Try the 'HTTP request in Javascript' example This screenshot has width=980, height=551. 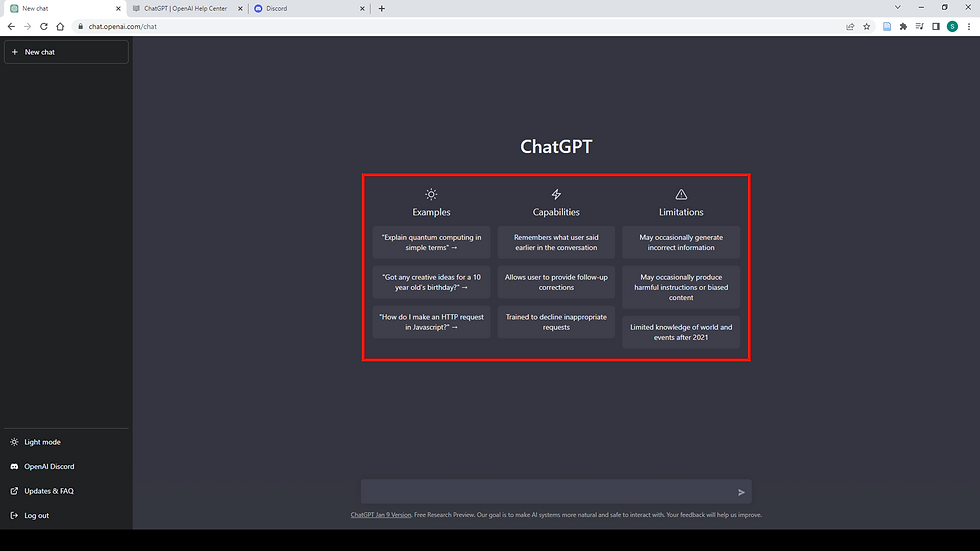click(x=431, y=322)
